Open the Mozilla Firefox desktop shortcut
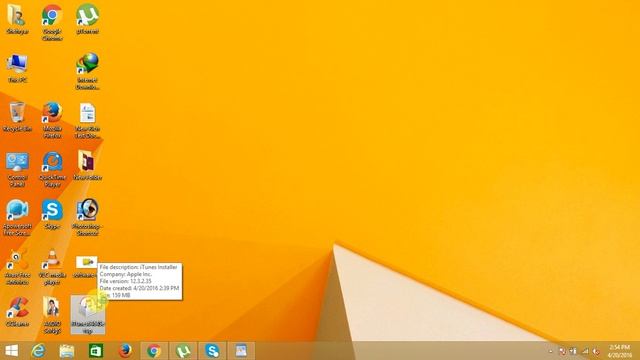The image size is (640, 360). click(52, 120)
